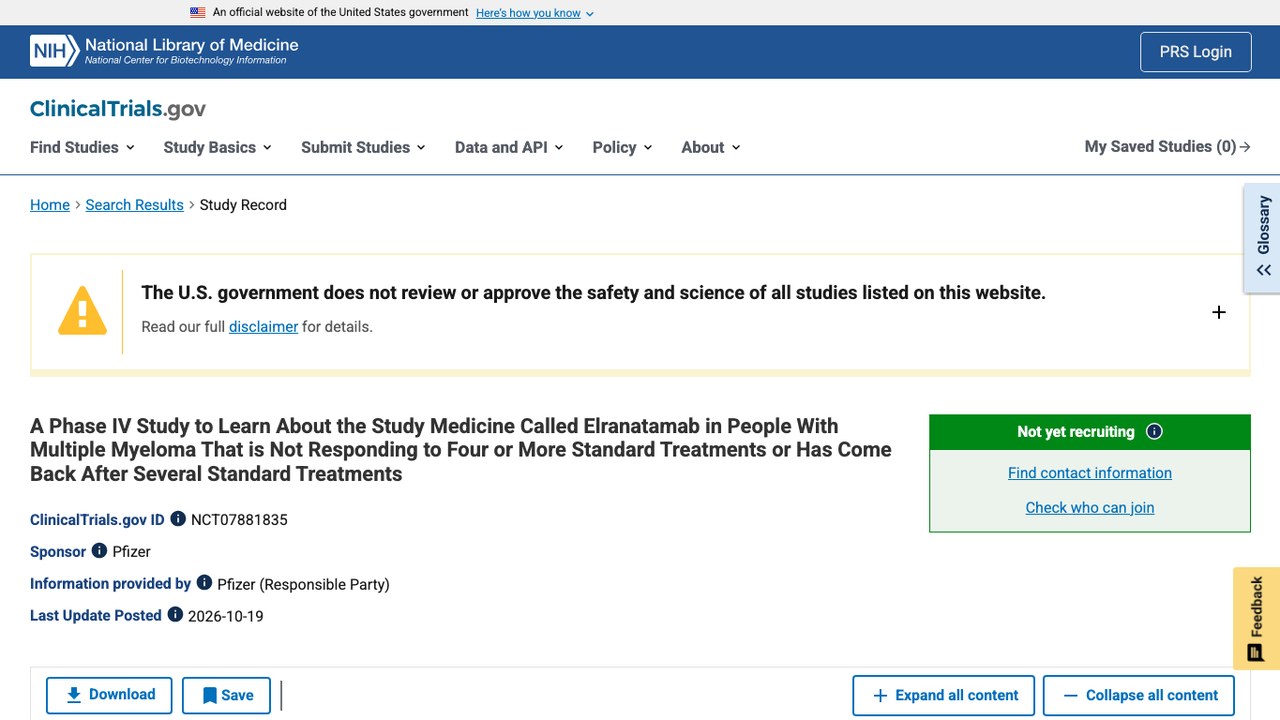Click the PRS Login button
Image resolution: width=1280 pixels, height=720 pixels.
tap(1196, 52)
